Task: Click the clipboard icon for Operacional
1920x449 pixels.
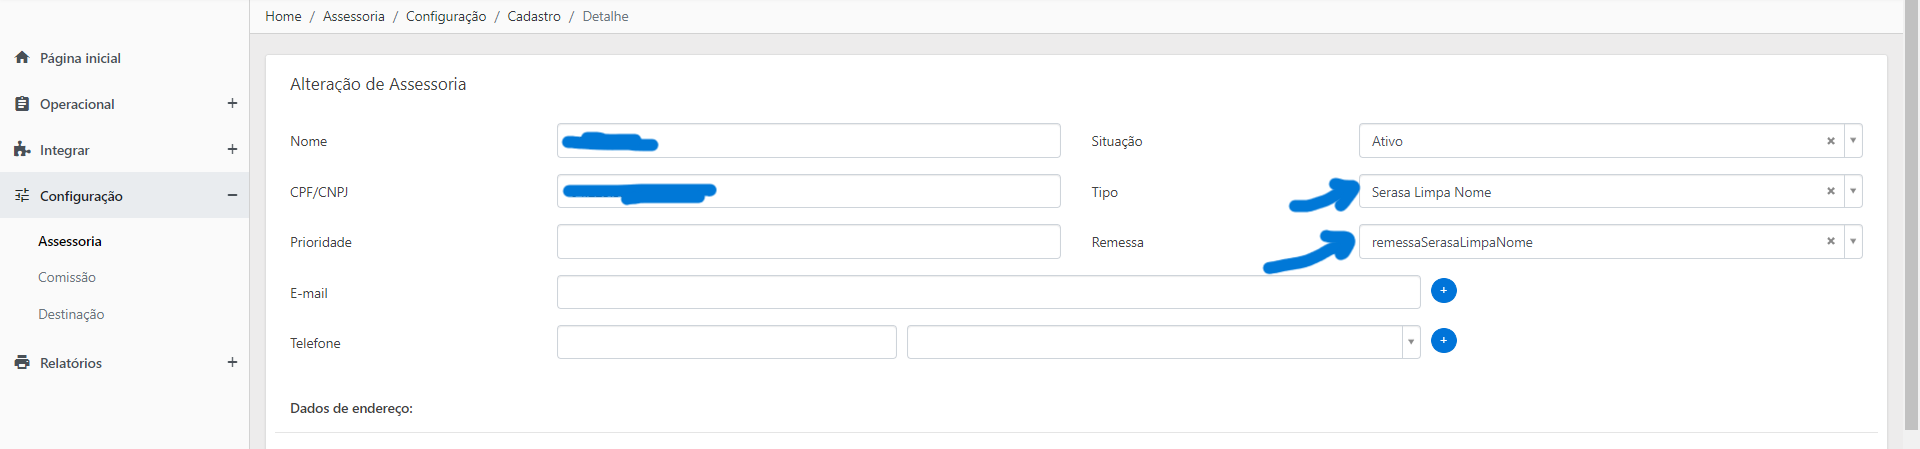Action: pyautogui.click(x=22, y=104)
